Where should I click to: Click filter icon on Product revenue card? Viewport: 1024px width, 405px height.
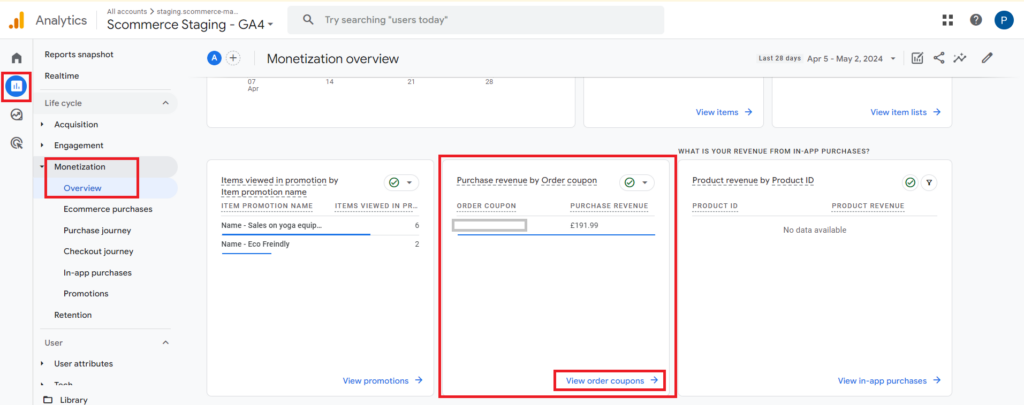click(929, 183)
